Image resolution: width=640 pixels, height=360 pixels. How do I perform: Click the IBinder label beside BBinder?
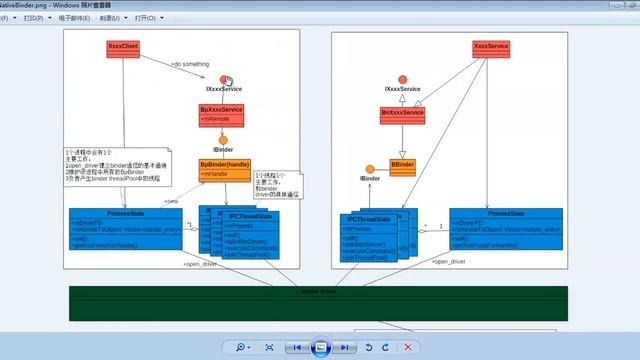click(370, 178)
